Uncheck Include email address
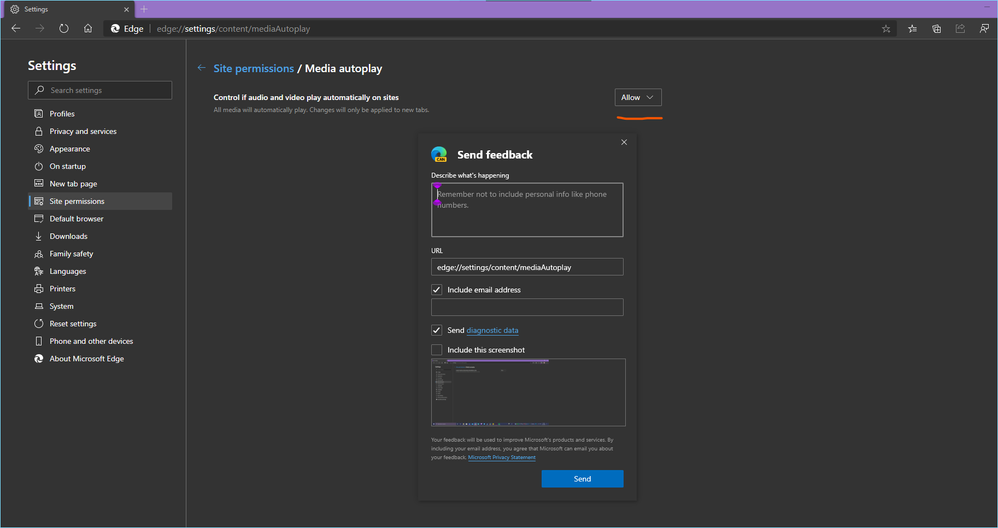 point(437,289)
